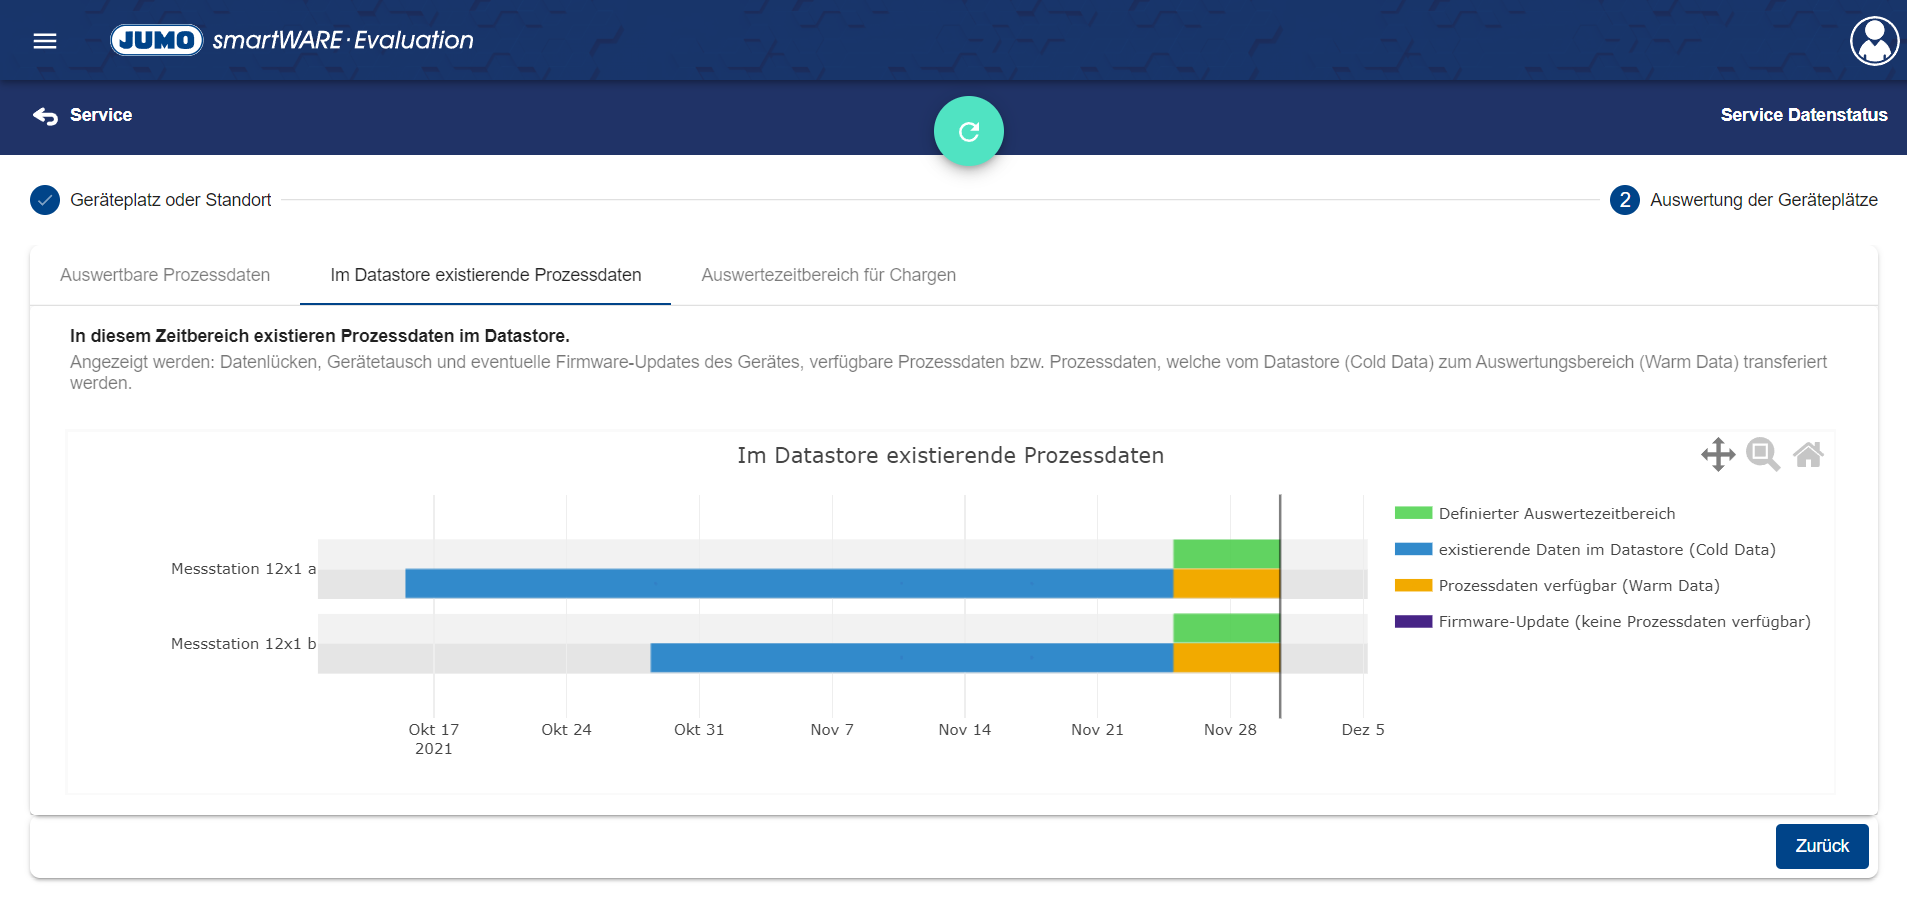Select Im Datastore existierende Prozessdaten tab
1907x901 pixels.
pyautogui.click(x=485, y=275)
